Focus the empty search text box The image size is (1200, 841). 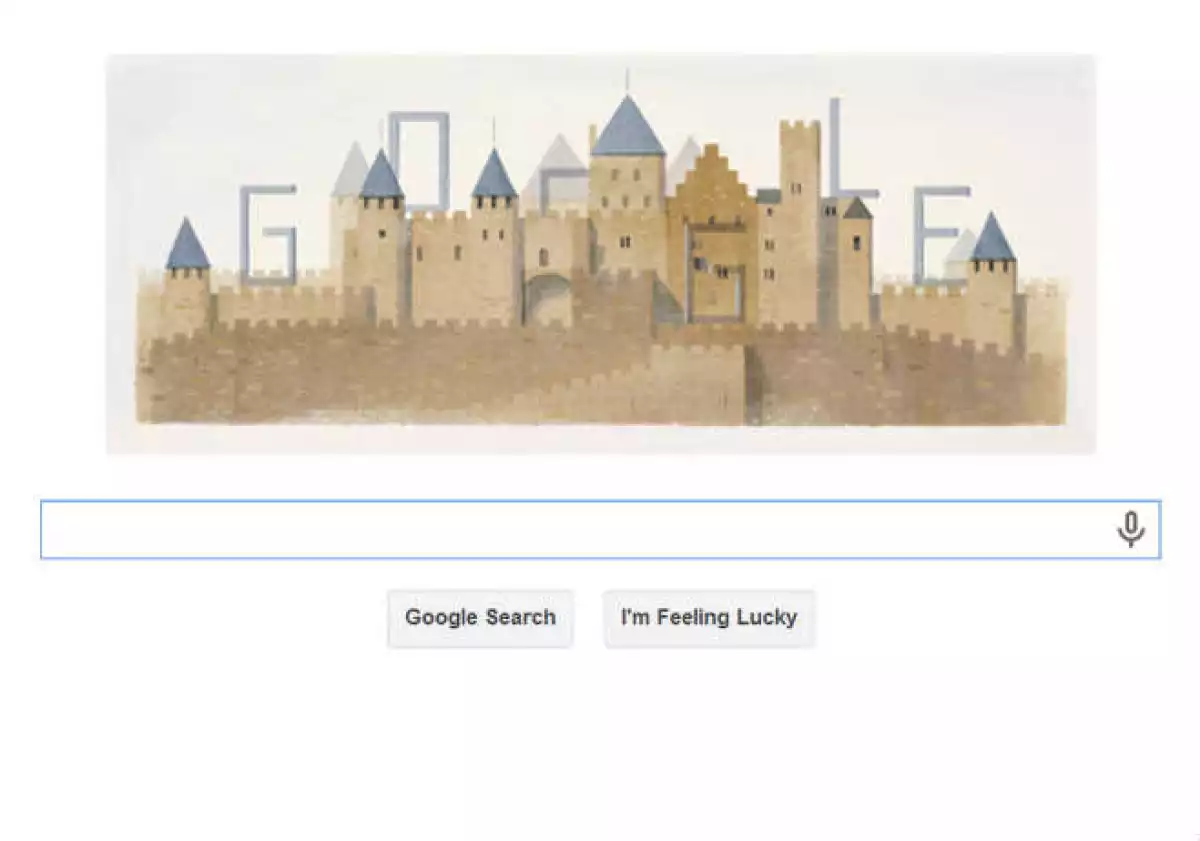(600, 529)
